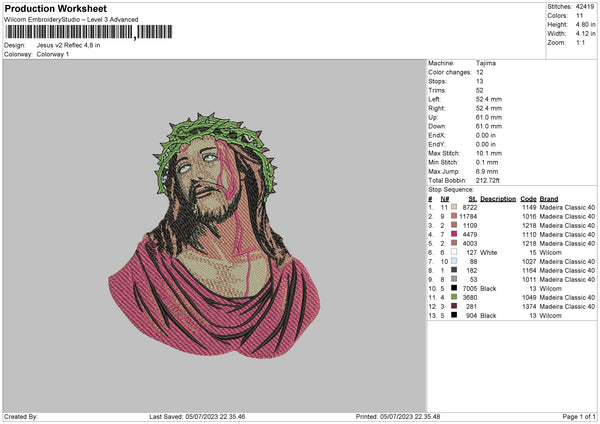
Task: Click the white swatch beside 127 White
Action: [454, 252]
